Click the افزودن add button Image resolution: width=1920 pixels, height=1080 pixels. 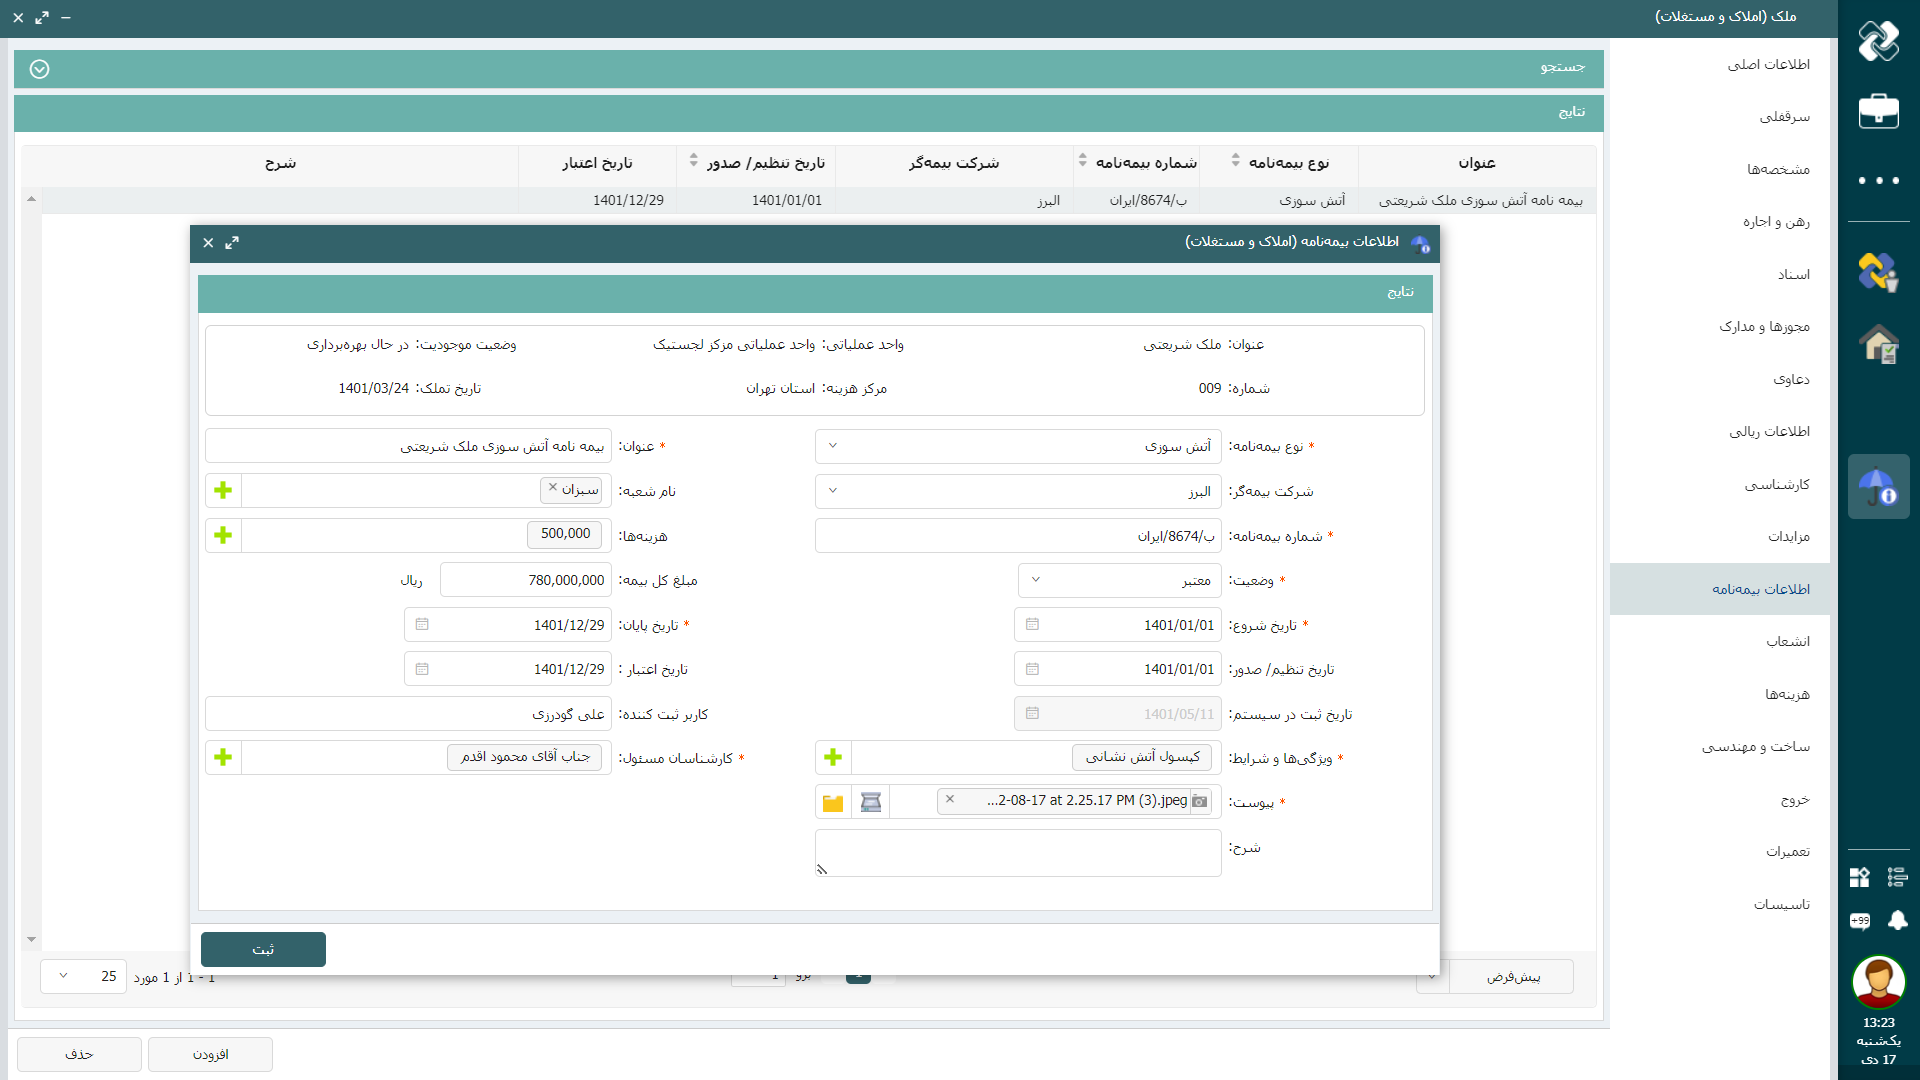[x=210, y=1054]
